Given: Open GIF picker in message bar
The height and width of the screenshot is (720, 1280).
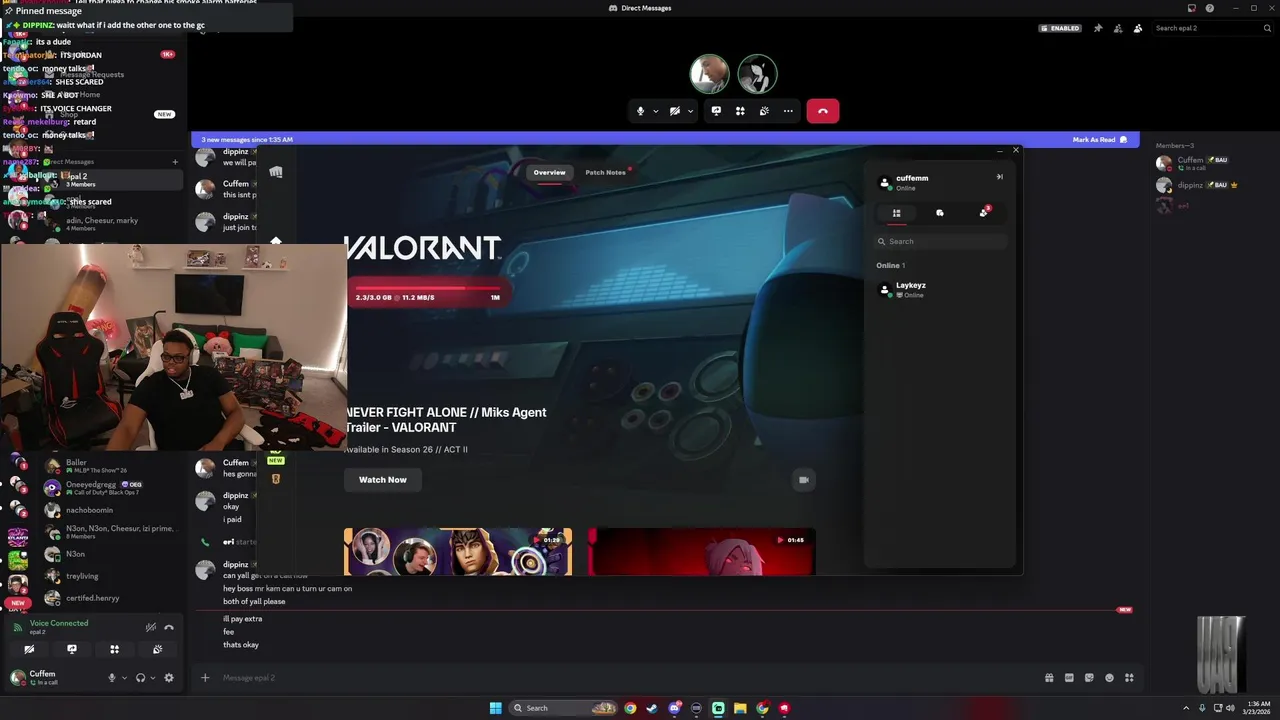Looking at the screenshot, I should tap(1069, 677).
